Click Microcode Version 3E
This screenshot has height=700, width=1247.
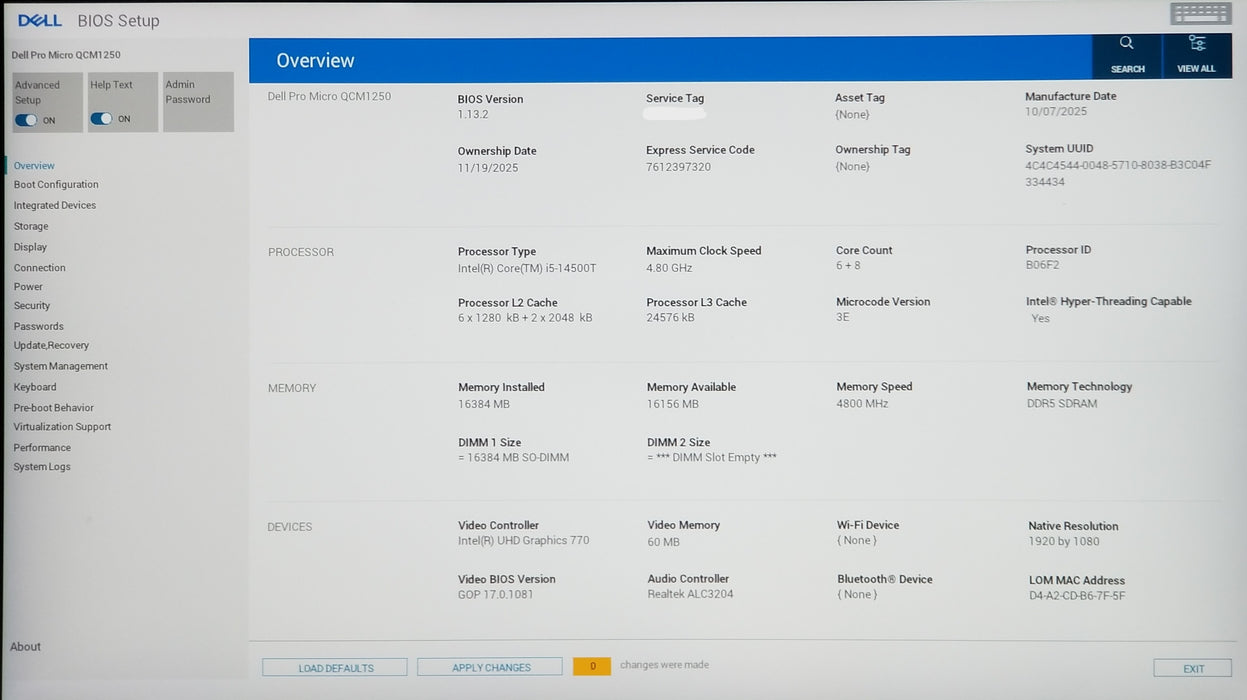tap(843, 317)
